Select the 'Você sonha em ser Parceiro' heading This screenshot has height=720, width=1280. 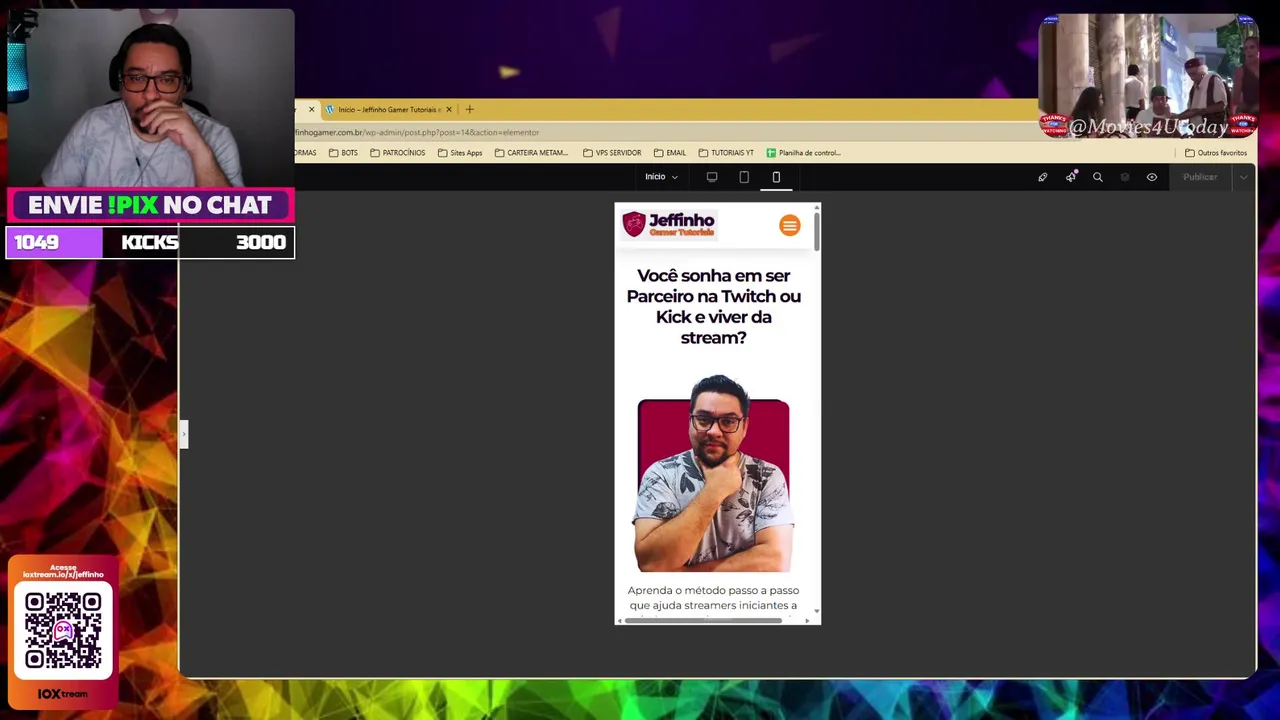713,306
